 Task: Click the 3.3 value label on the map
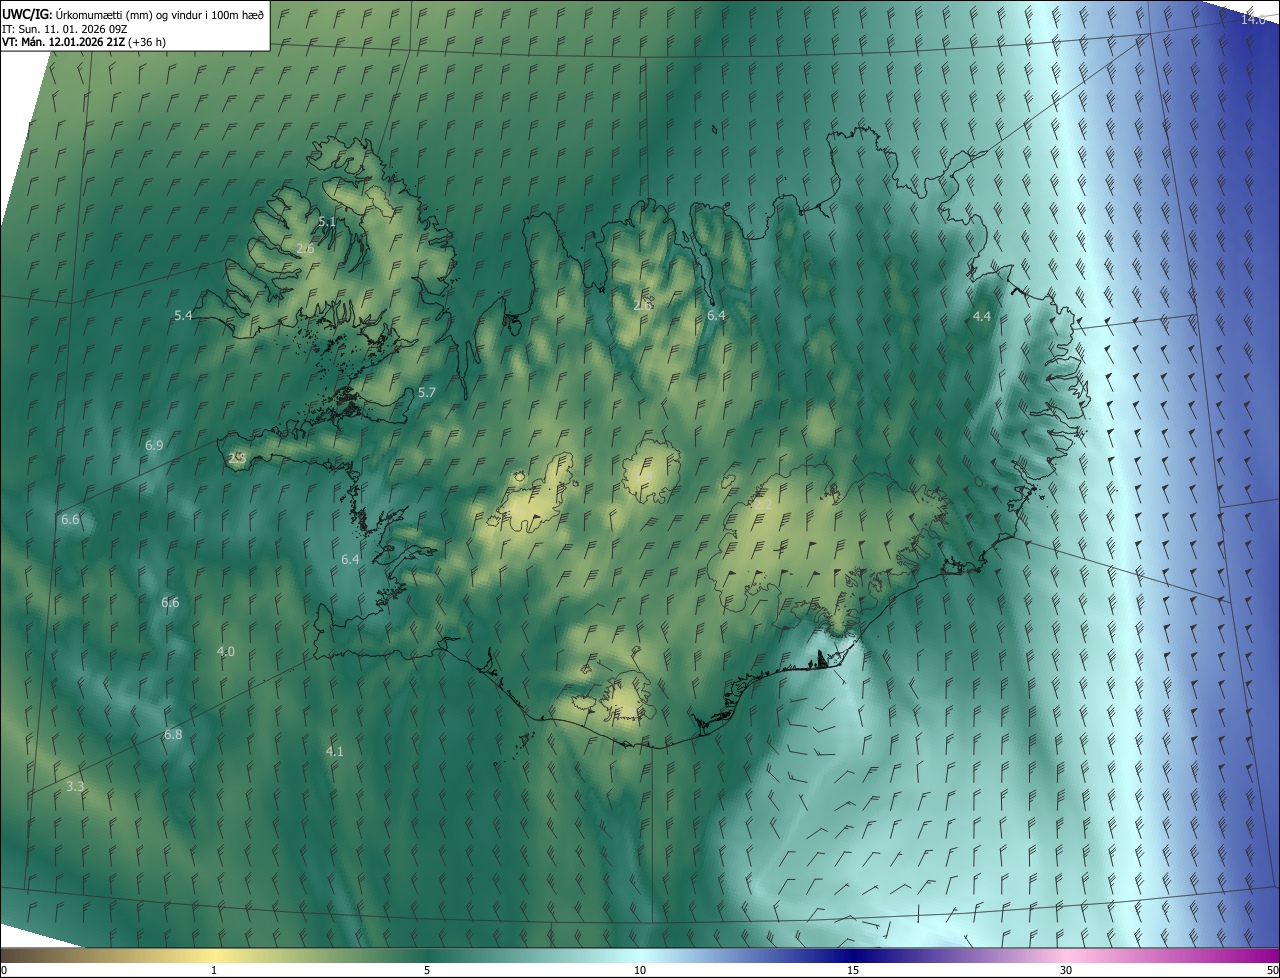[x=75, y=787]
